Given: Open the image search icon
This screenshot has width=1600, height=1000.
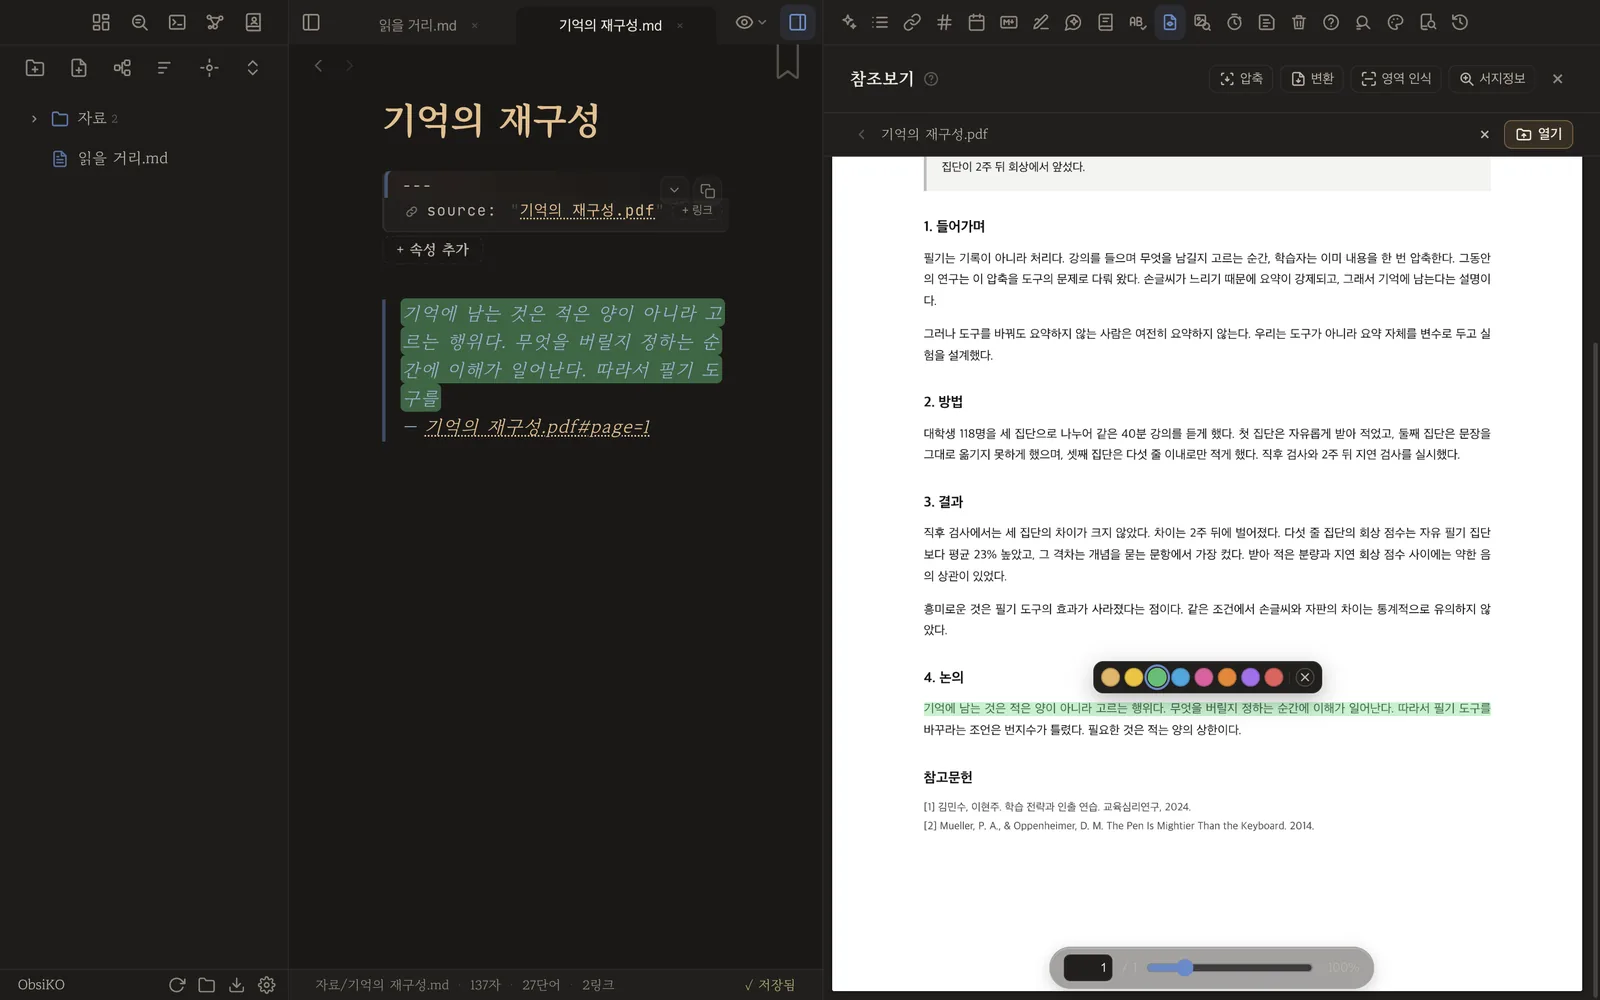Looking at the screenshot, I should point(1202,22).
